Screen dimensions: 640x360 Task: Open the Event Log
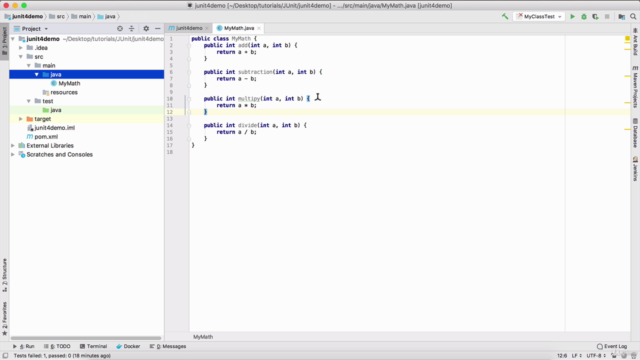612,347
